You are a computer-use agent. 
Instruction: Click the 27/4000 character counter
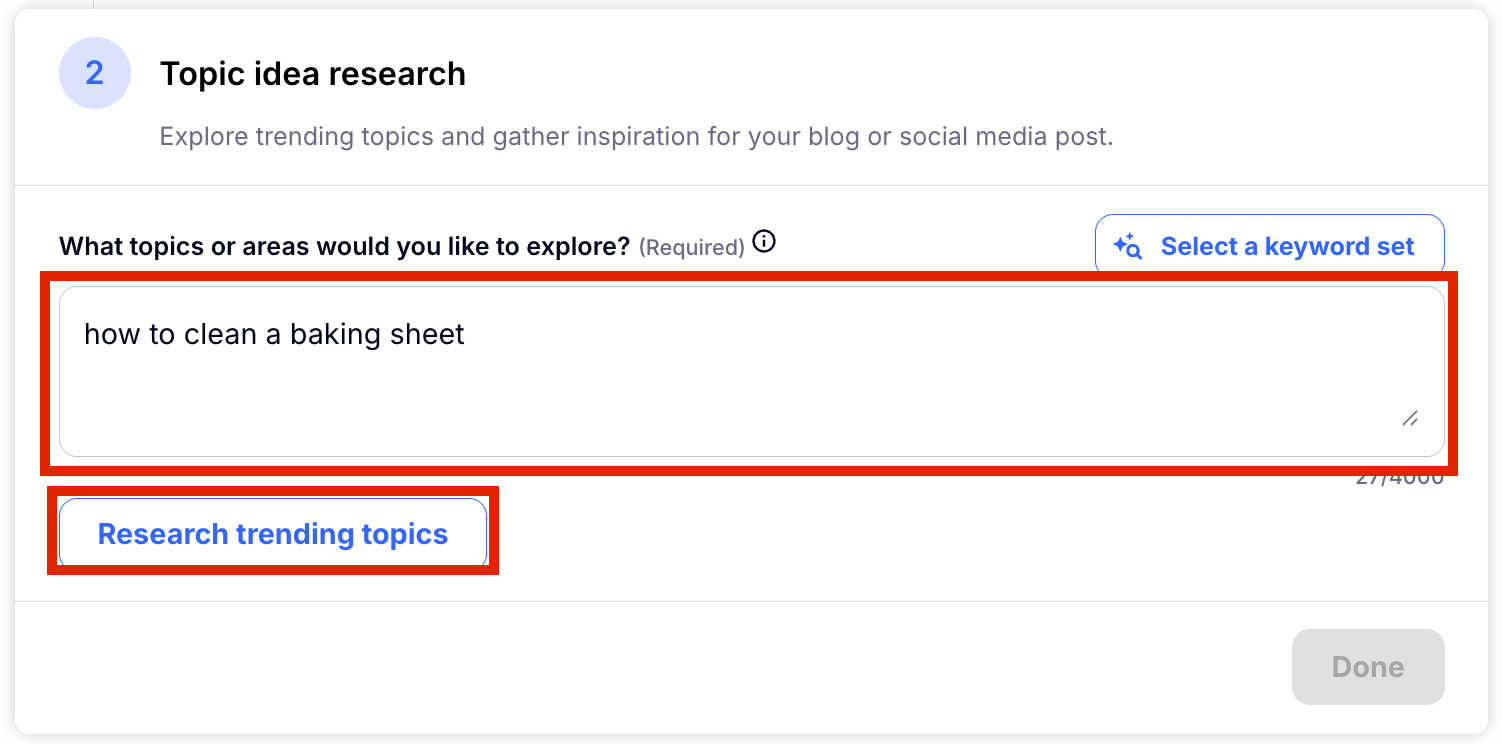(x=1399, y=478)
